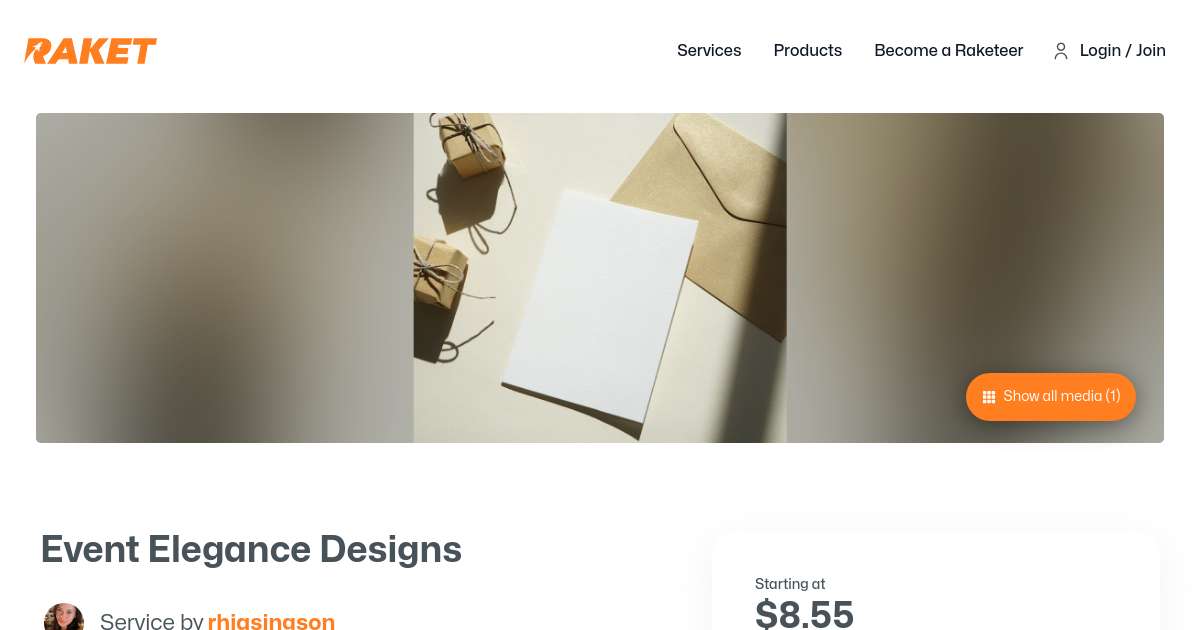Click the Show all media (1) button
Image resolution: width=1200 pixels, height=630 pixels.
coord(1051,397)
